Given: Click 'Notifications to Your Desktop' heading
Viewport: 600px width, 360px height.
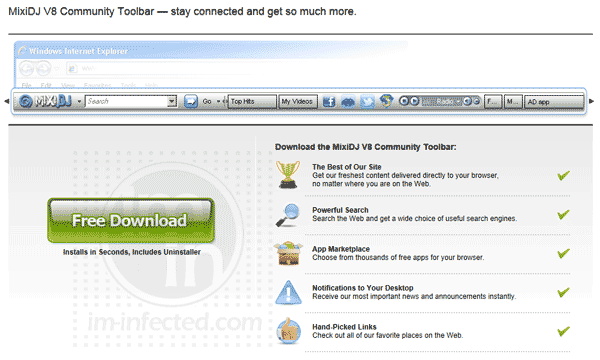Looking at the screenshot, I should tap(363, 288).
